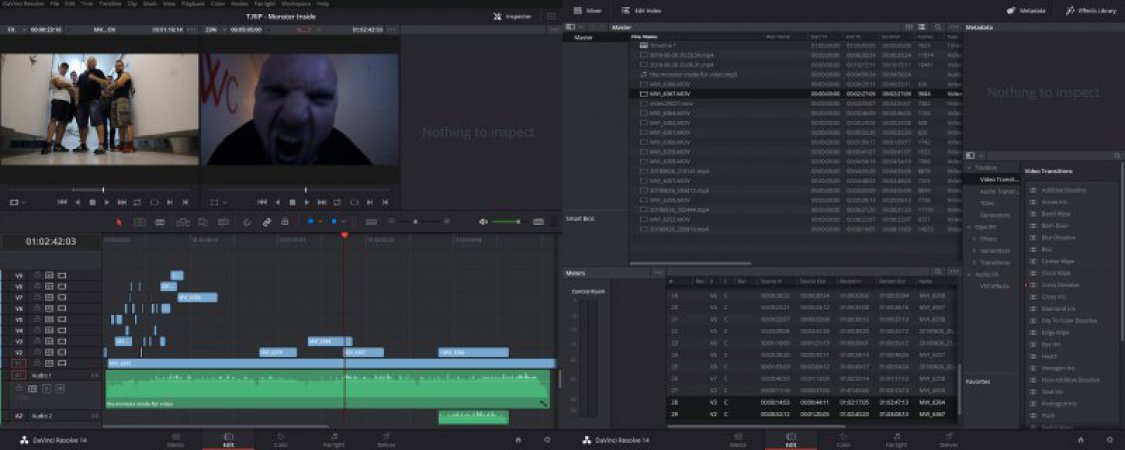This screenshot has height=450, width=1125.
Task: Disable video track V5 monitor icon
Action: pyautogui.click(x=62, y=319)
